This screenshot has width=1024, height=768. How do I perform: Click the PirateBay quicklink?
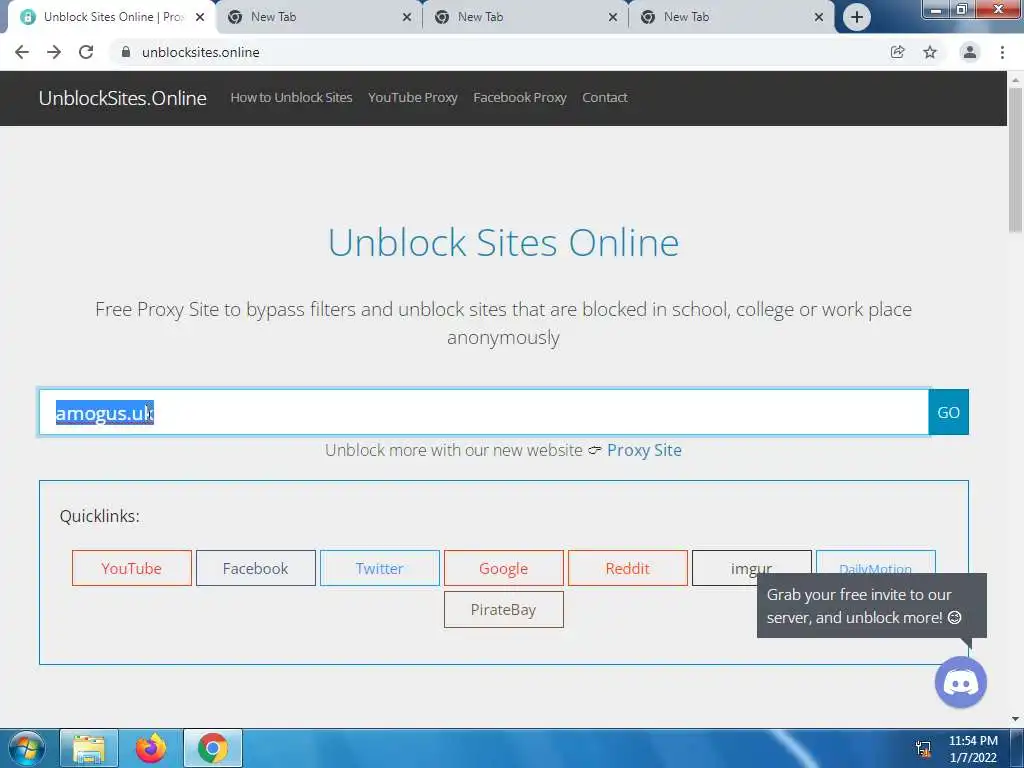(504, 609)
